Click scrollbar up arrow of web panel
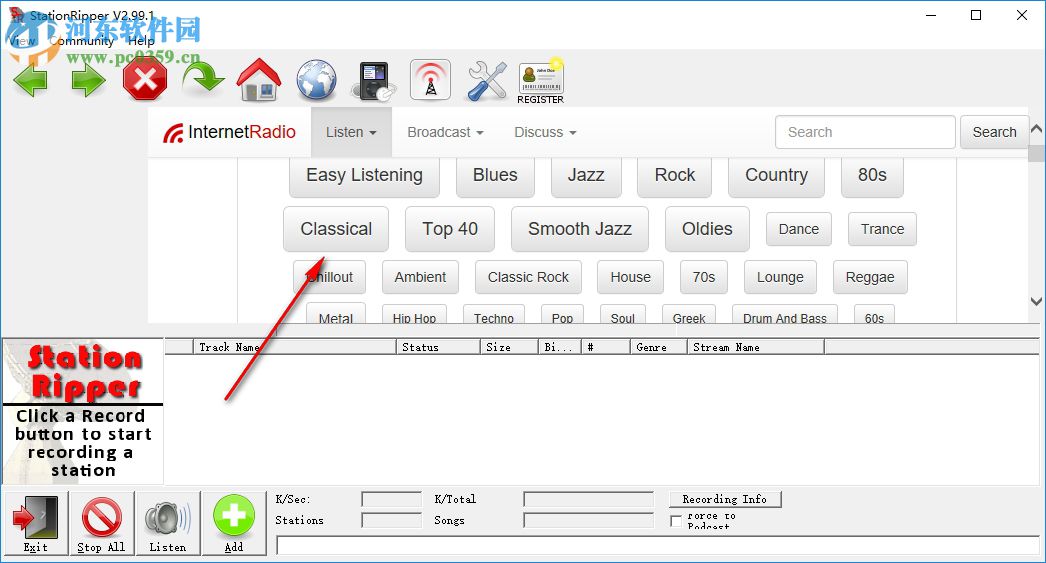 (1037, 129)
